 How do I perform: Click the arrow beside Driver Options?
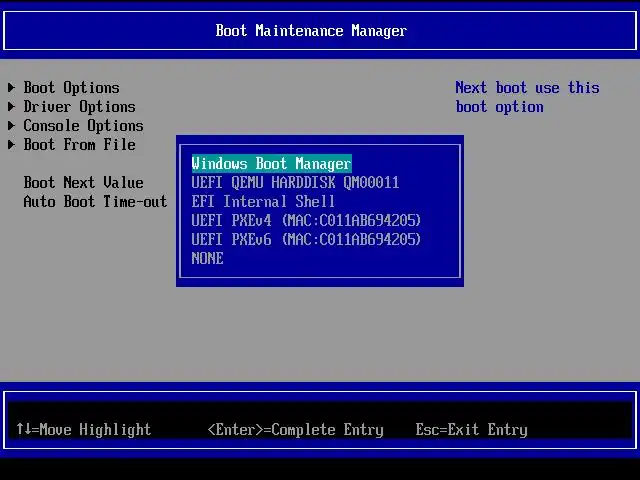[x=11, y=107]
